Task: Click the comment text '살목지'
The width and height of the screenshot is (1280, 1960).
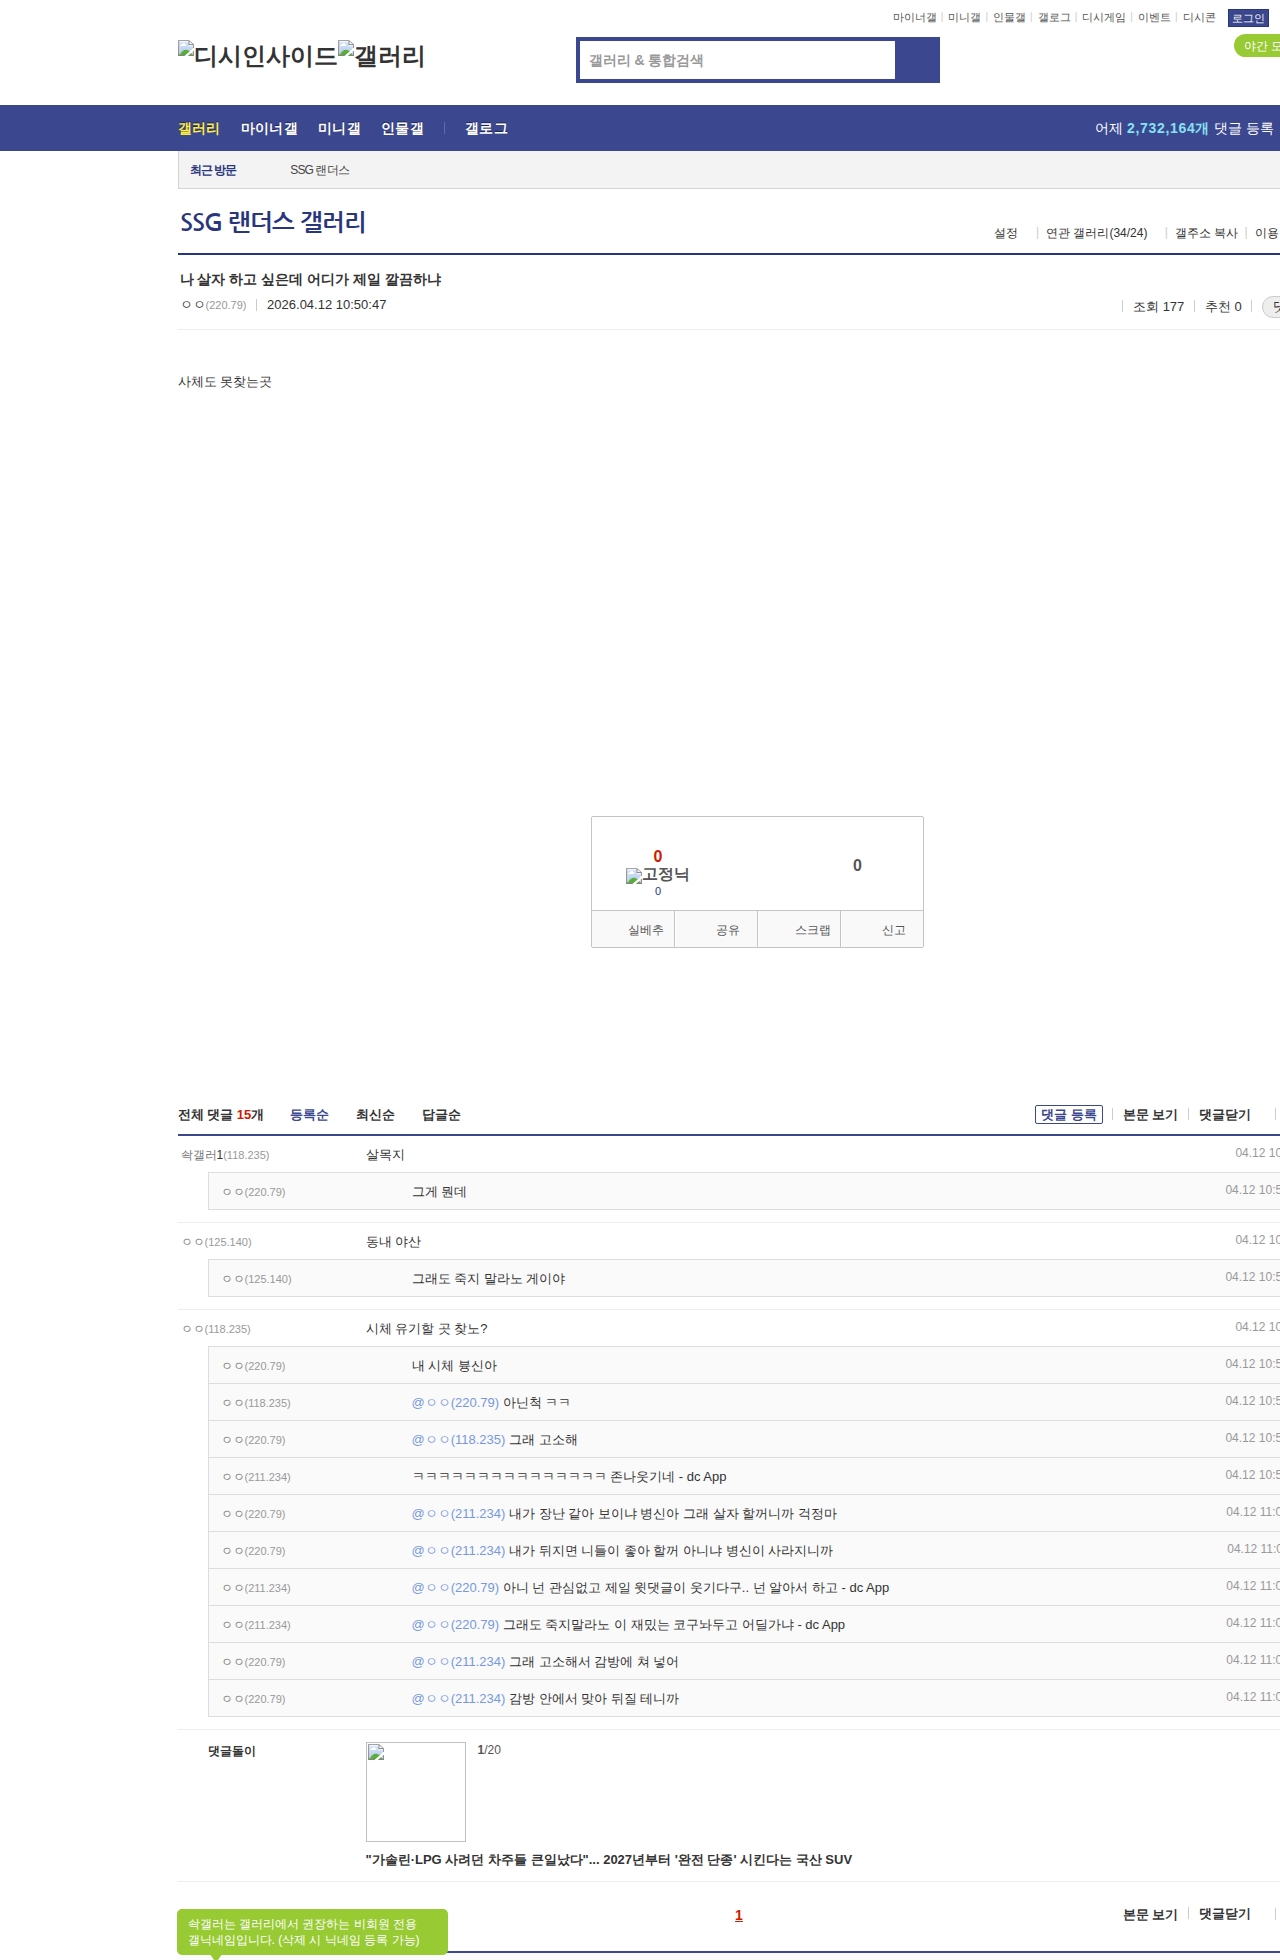Action: pyautogui.click(x=385, y=1155)
